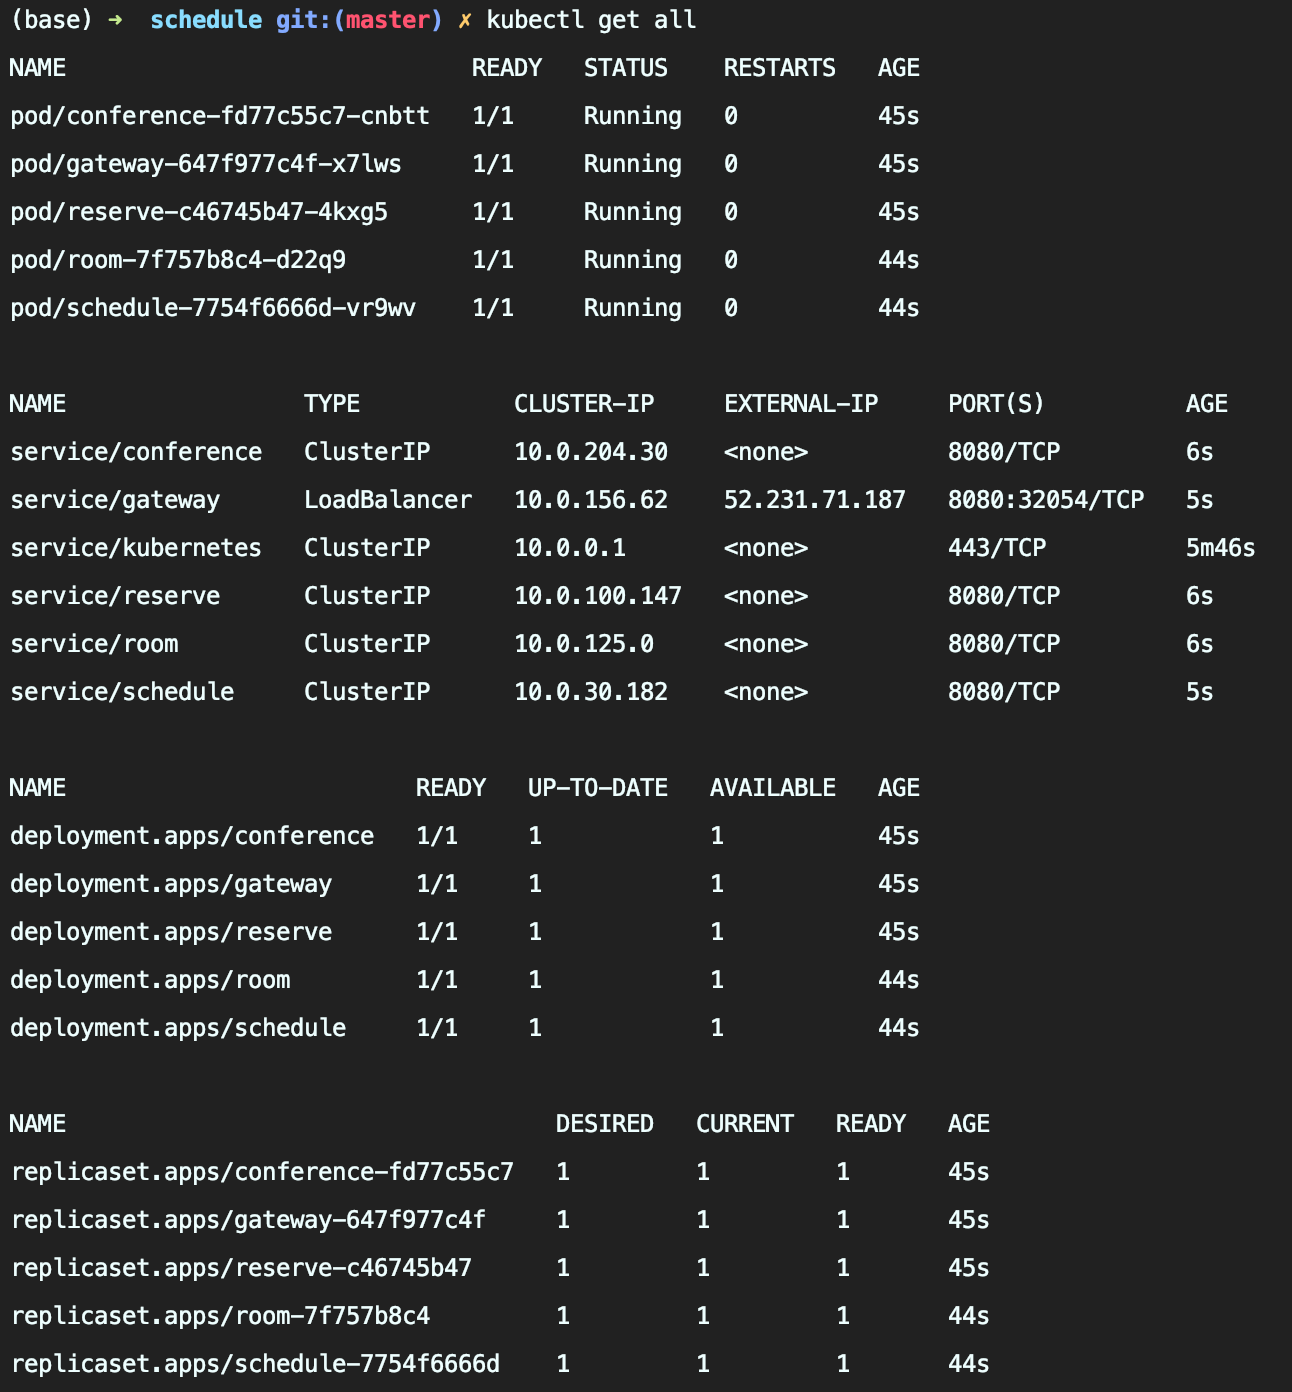Viewport: 1292px width, 1392px height.
Task: Click service/conference row name
Action: 136,452
